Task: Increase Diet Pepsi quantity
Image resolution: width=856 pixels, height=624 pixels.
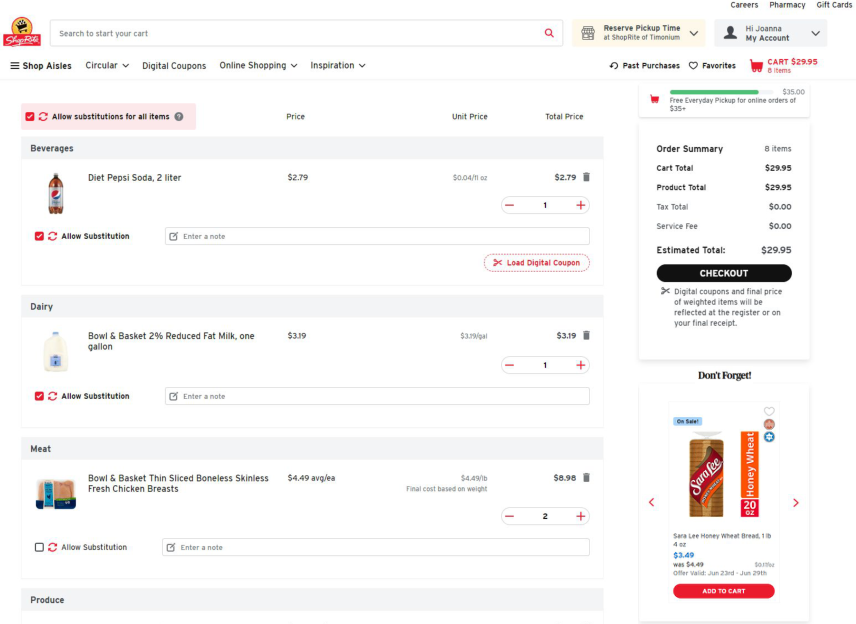Action: (580, 205)
